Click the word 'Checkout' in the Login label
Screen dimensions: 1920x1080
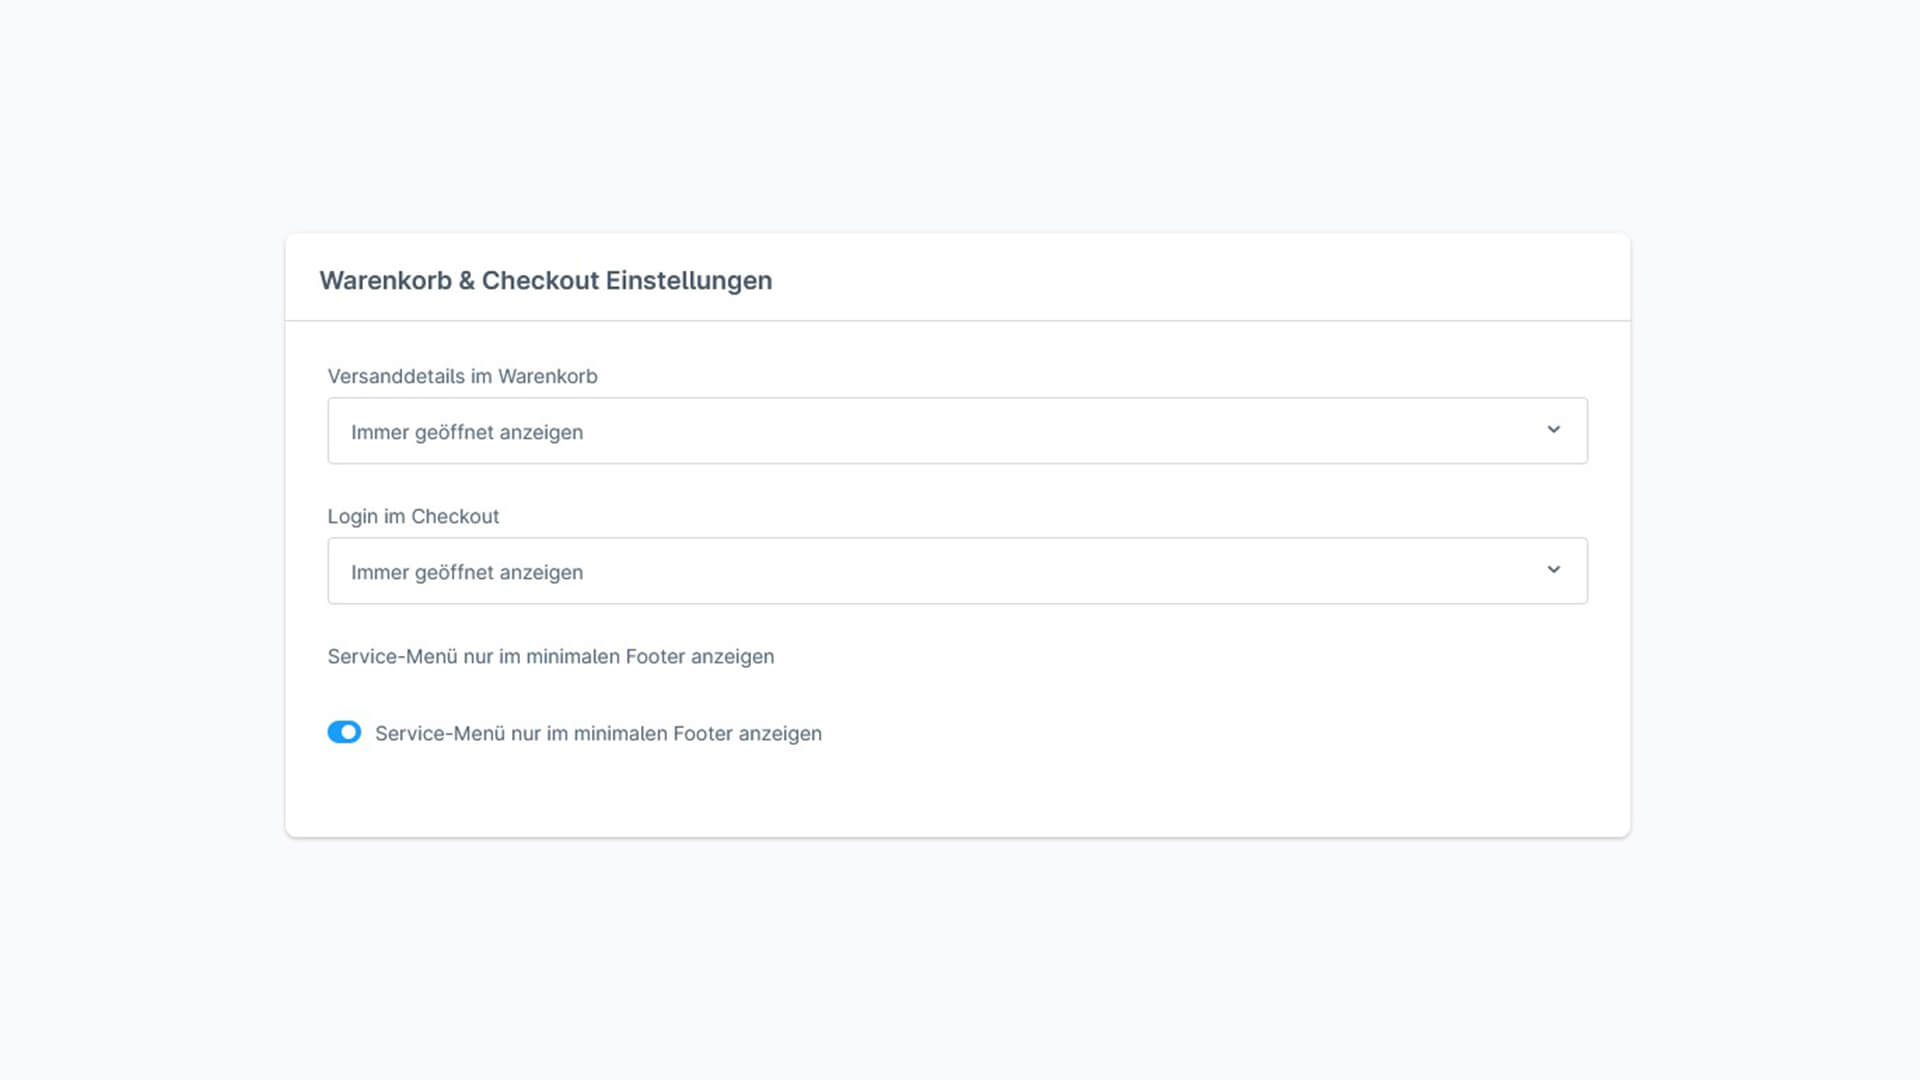click(x=455, y=516)
